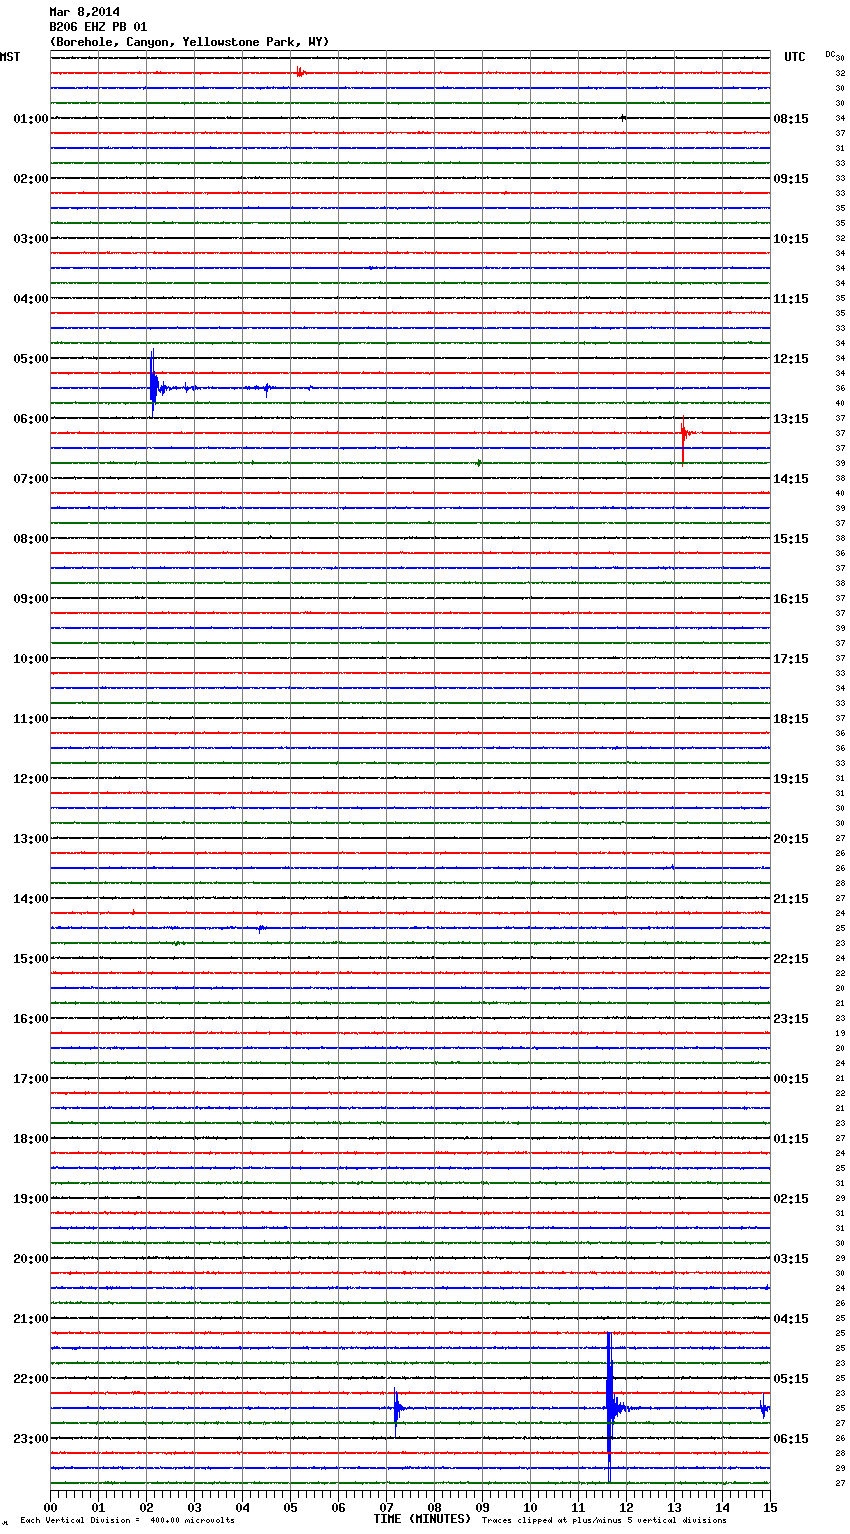Select the x-axis minute label "06"
Image resolution: width=850 pixels, height=1534 pixels.
tap(338, 1507)
